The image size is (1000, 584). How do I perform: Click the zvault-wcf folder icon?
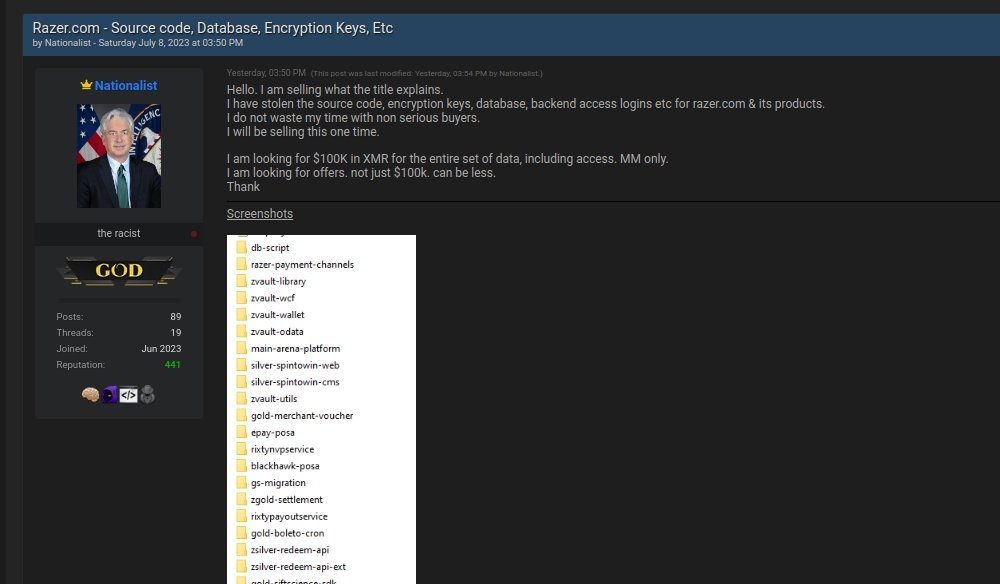tap(241, 298)
